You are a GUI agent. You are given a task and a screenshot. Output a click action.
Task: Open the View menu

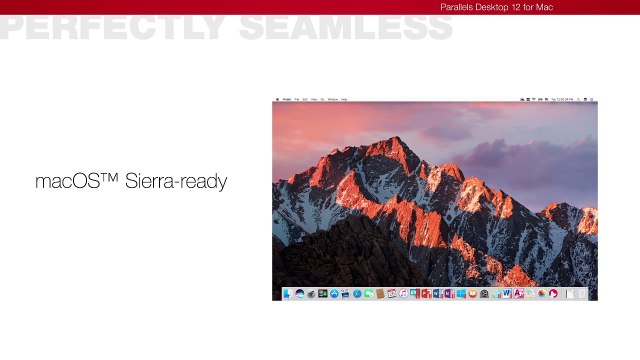(314, 99)
